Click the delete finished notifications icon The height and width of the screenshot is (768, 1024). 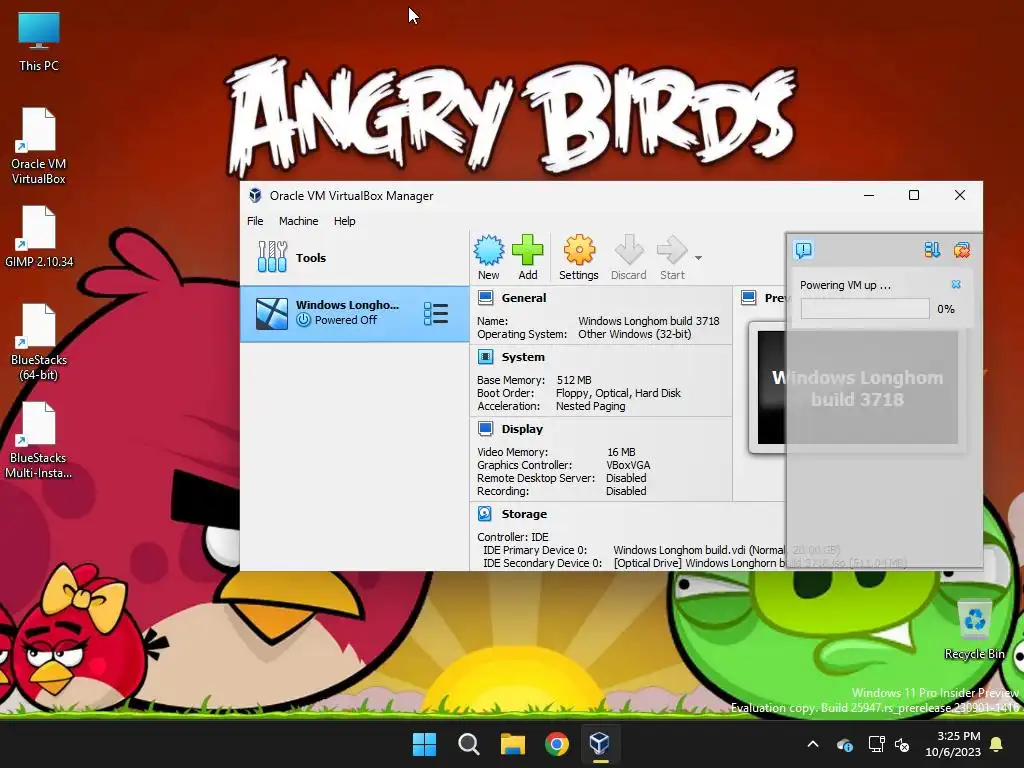click(x=961, y=249)
